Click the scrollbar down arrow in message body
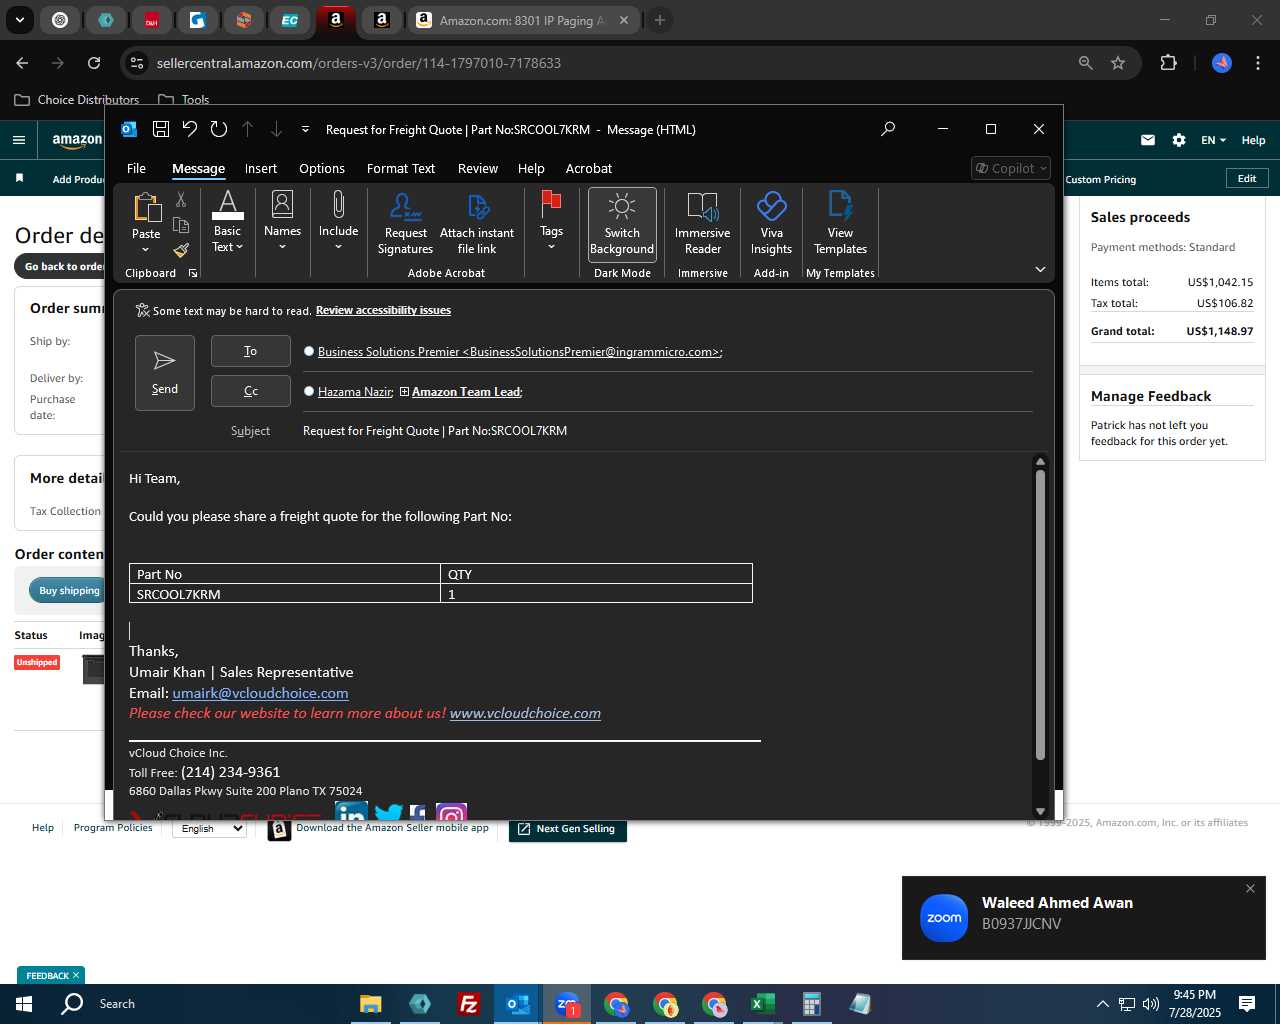The width and height of the screenshot is (1280, 1024). coord(1040,810)
